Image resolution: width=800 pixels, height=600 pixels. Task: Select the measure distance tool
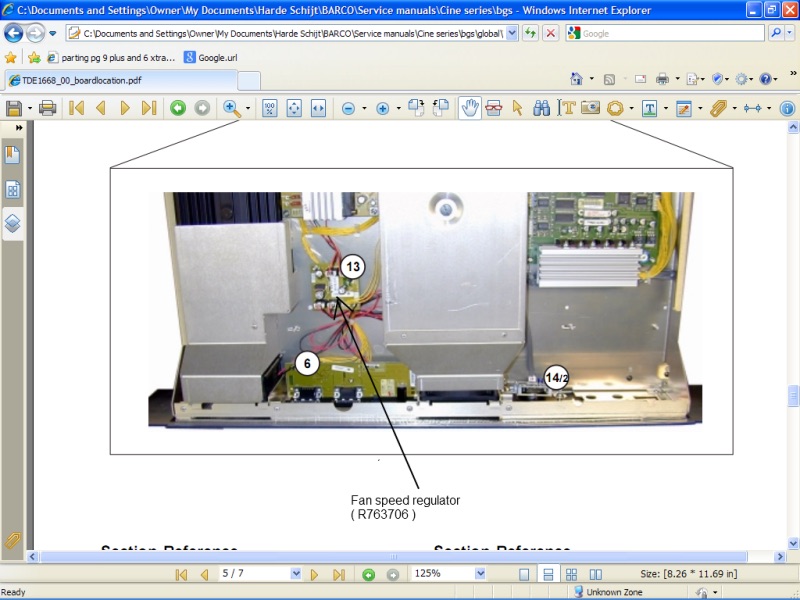(753, 108)
